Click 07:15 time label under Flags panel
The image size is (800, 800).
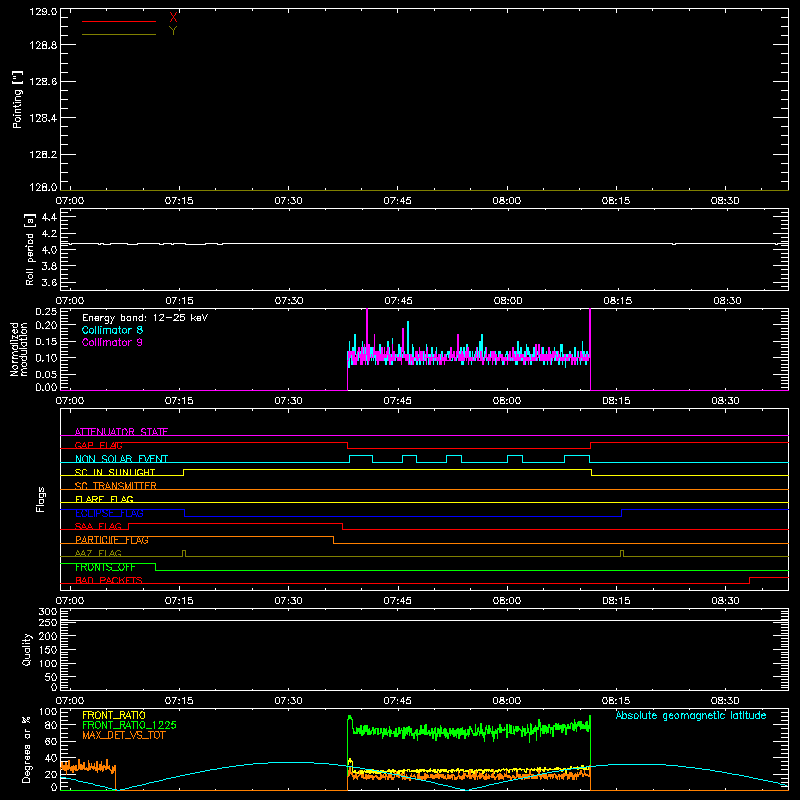(179, 601)
